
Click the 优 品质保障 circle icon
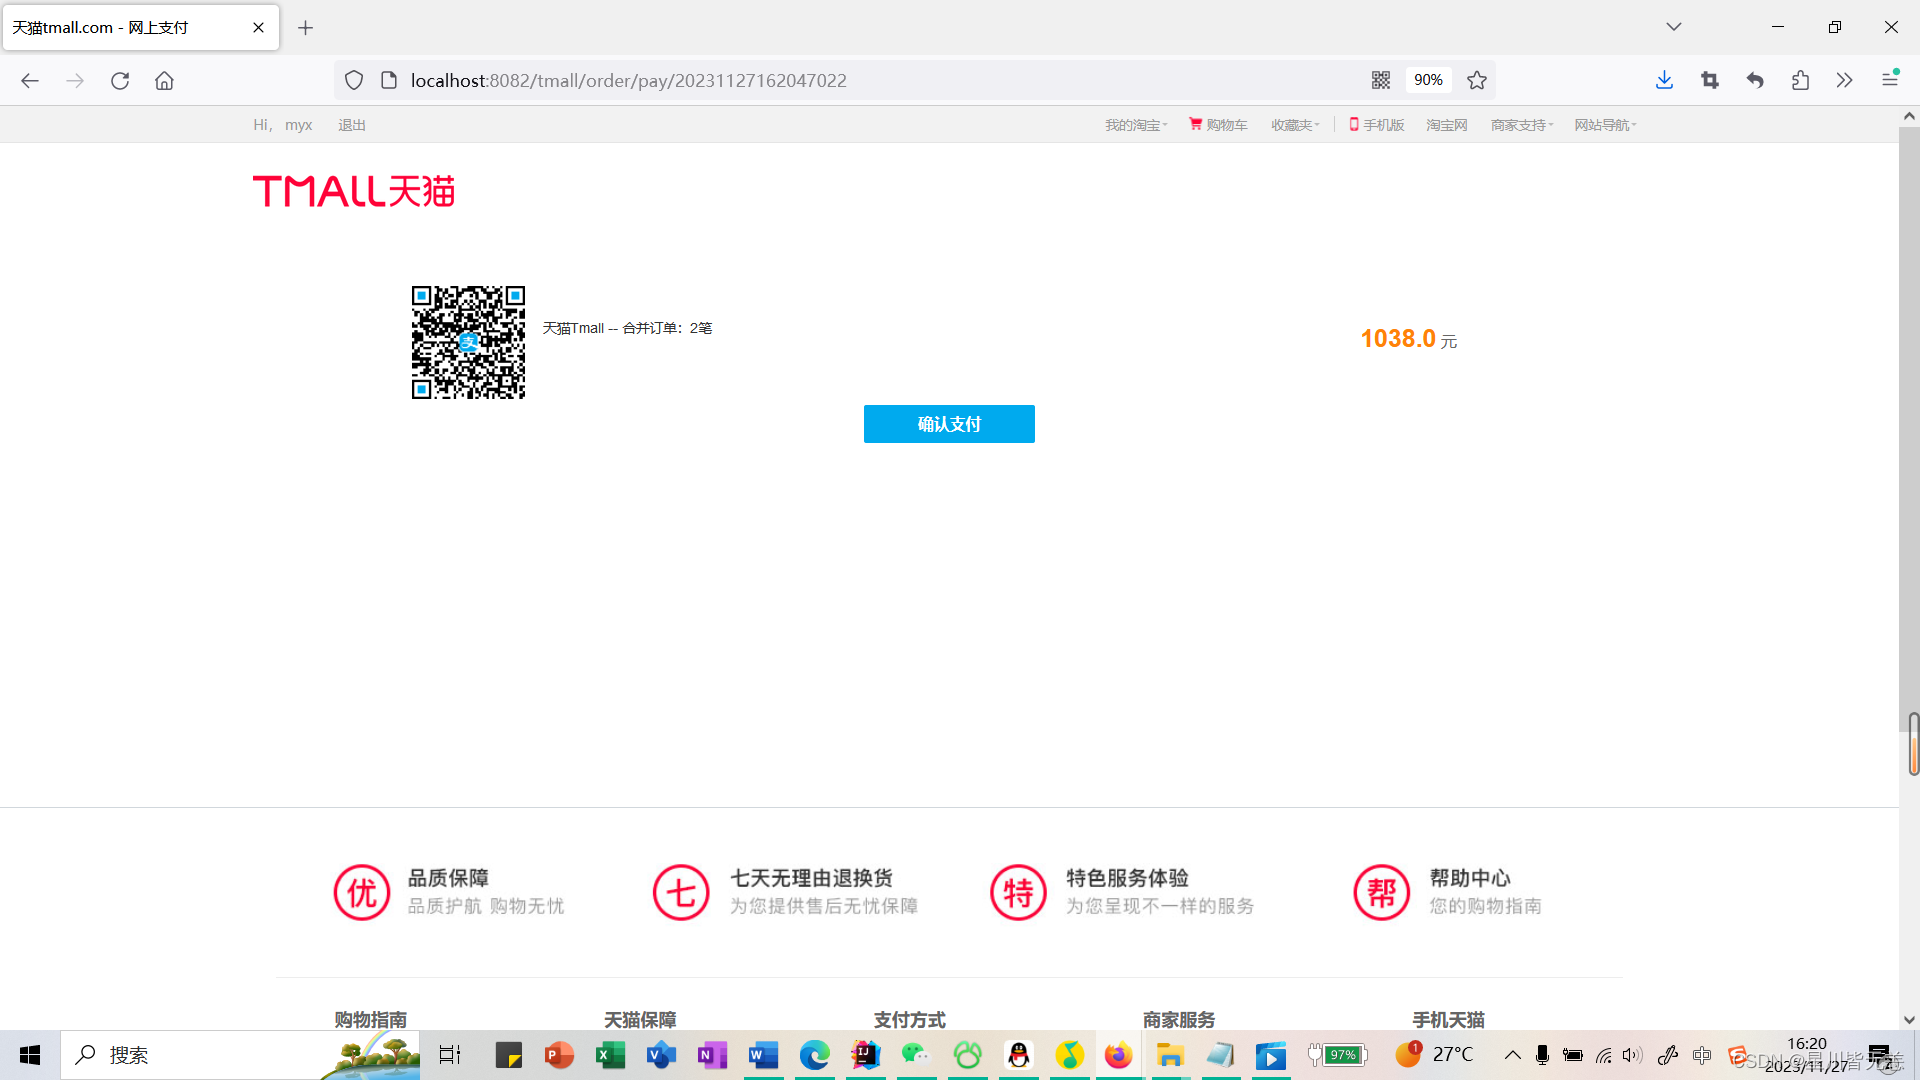click(362, 892)
